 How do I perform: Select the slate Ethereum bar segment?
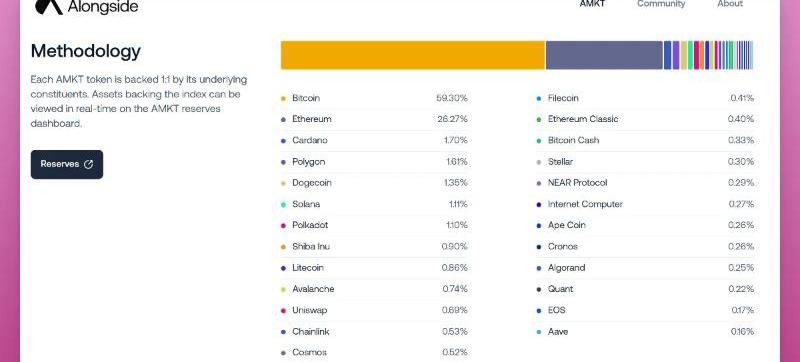[x=604, y=55]
